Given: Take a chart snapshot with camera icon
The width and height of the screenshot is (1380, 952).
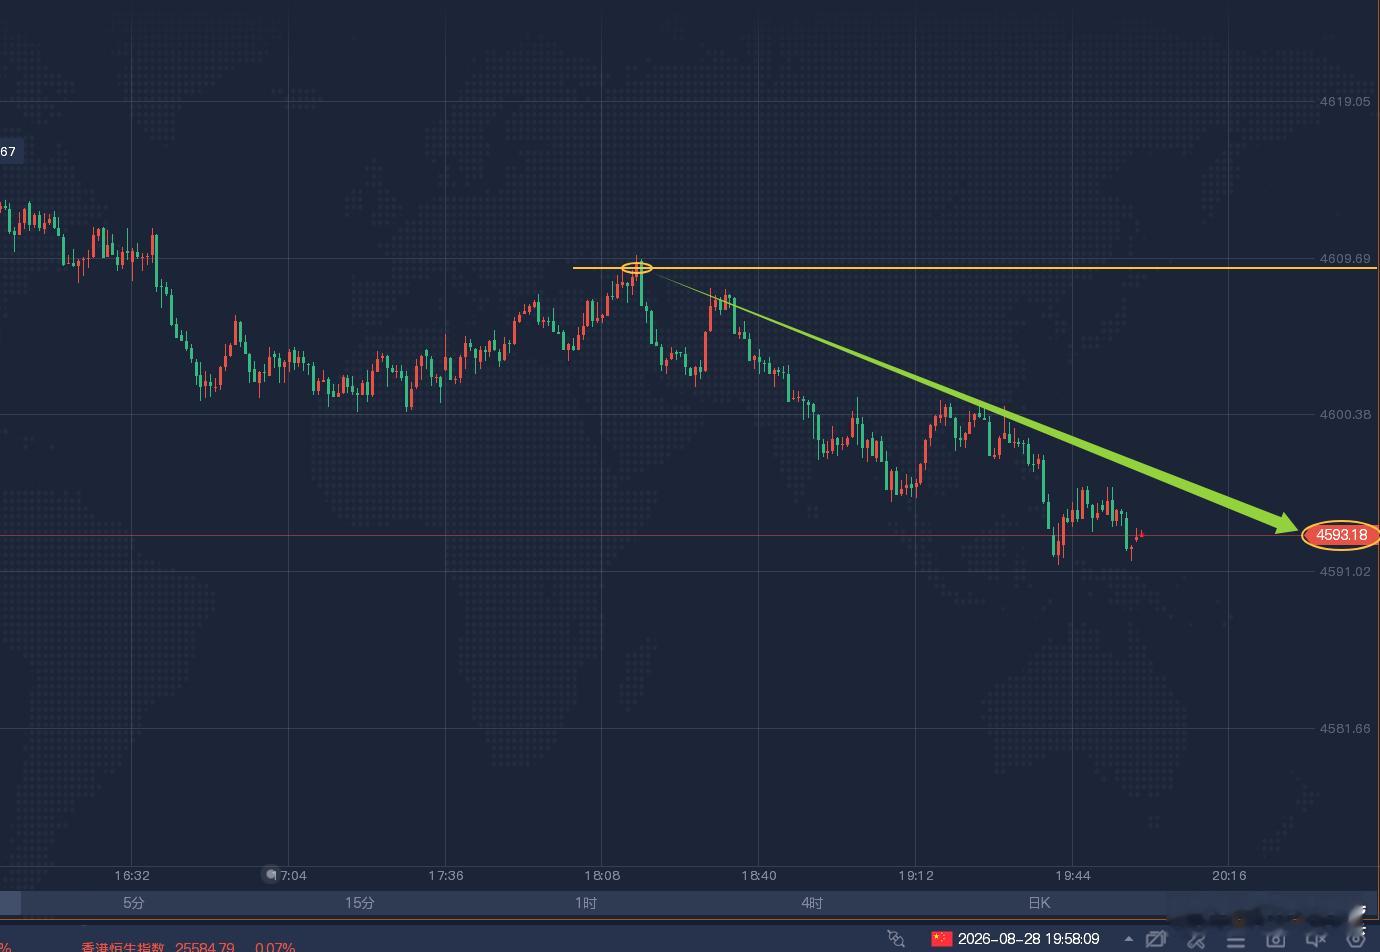Looking at the screenshot, I should 1275,939.
